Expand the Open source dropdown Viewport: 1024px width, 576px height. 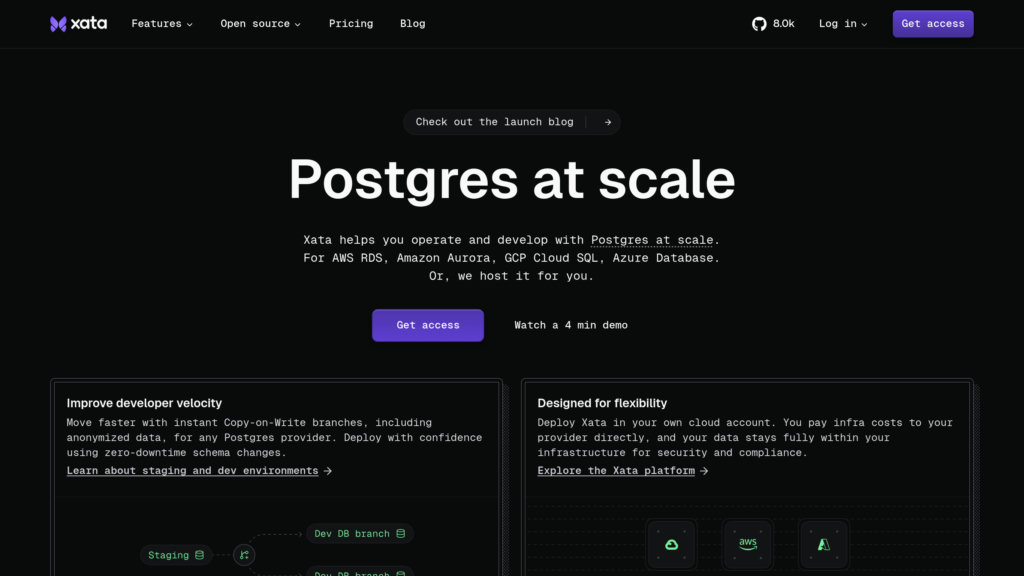point(260,24)
